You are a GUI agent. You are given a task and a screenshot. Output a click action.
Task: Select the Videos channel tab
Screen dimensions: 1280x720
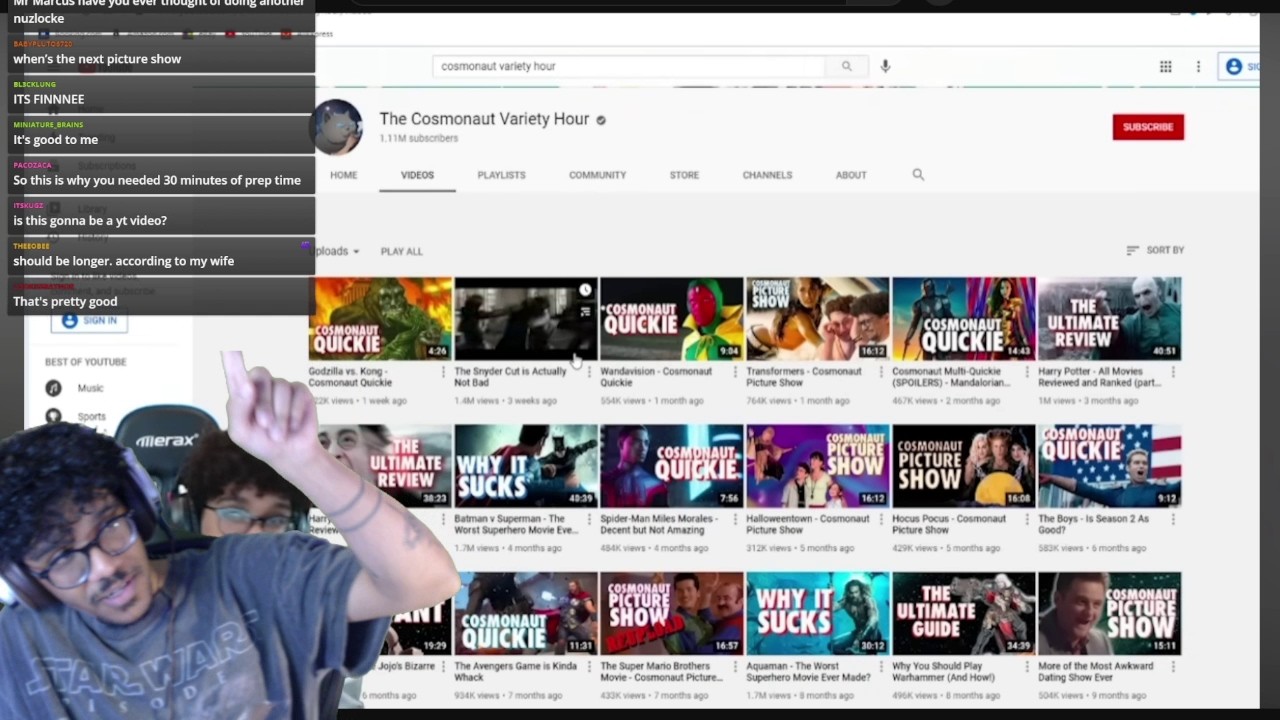[417, 175]
